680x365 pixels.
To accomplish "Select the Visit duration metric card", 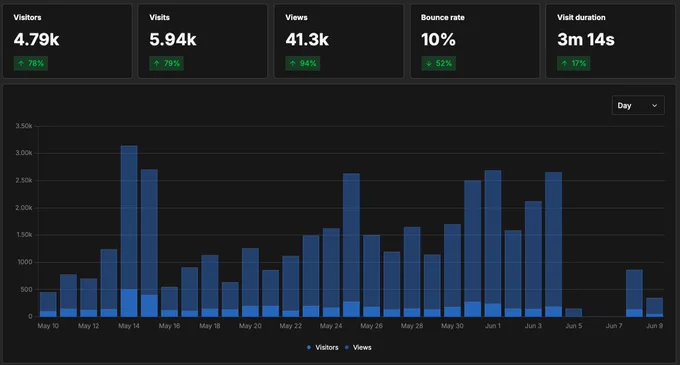I will (611, 41).
